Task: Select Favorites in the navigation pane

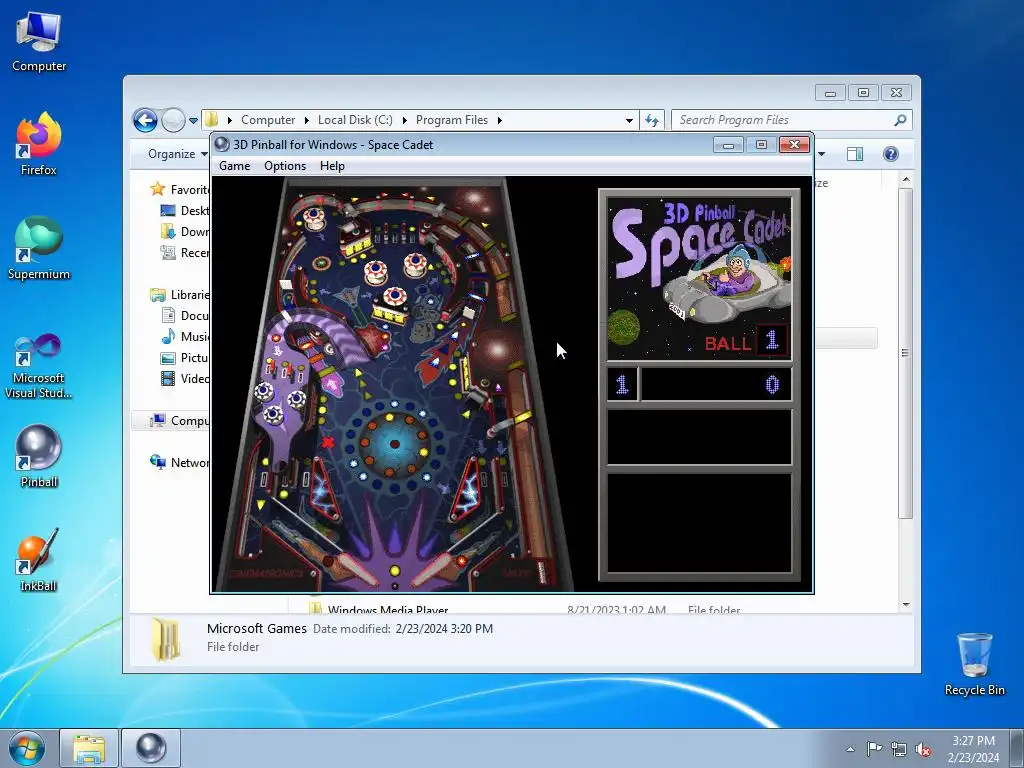Action: tap(179, 189)
